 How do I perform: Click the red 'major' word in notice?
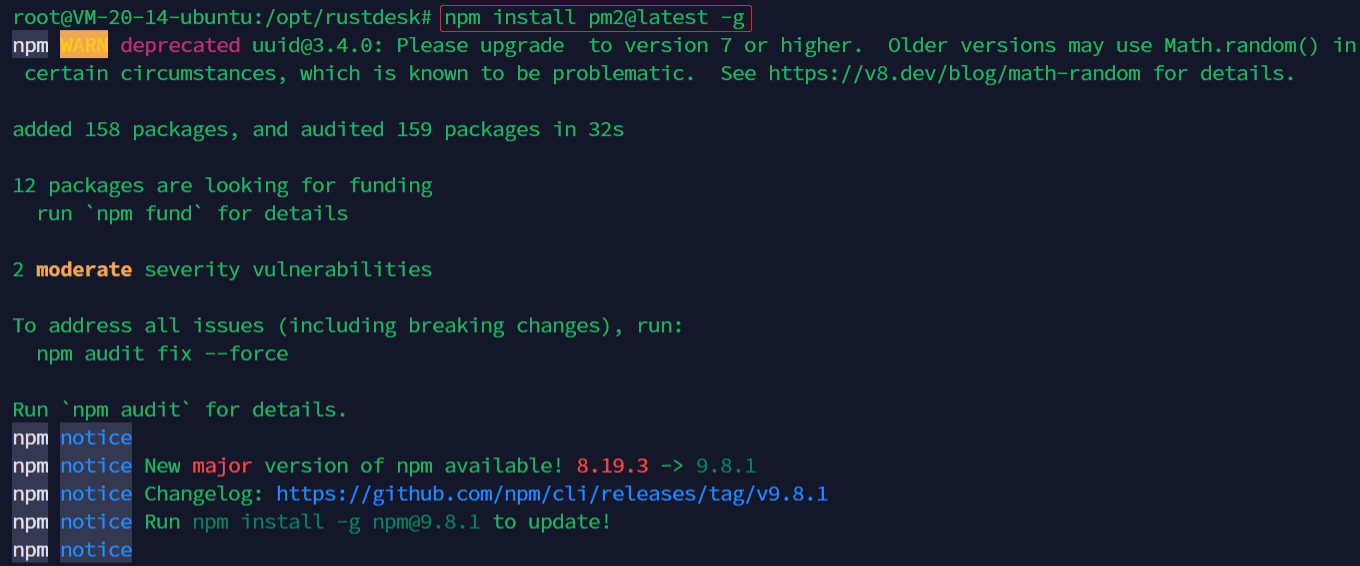pyautogui.click(x=222, y=466)
